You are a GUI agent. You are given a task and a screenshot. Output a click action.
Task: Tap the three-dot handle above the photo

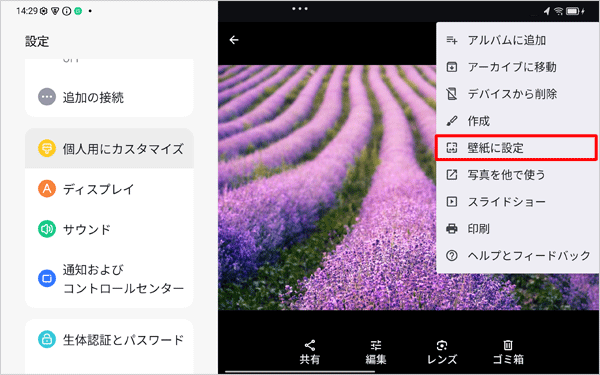pyautogui.click(x=300, y=8)
